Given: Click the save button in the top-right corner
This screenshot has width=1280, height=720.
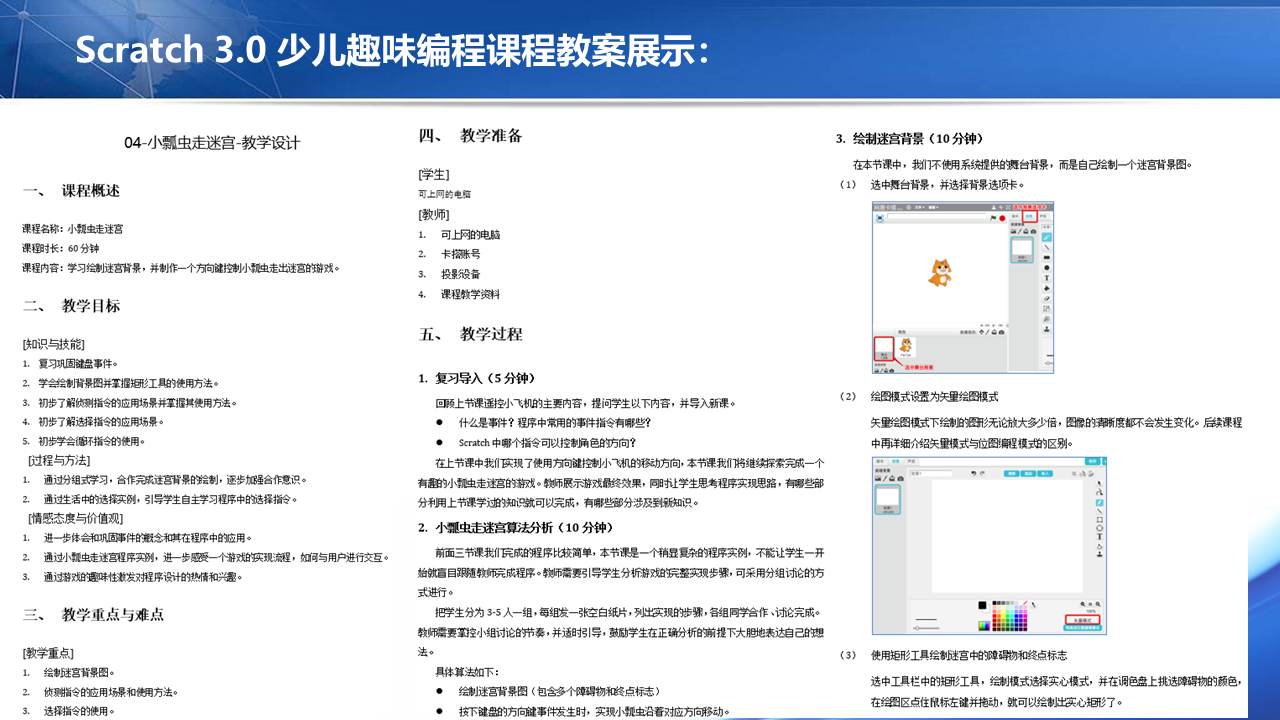Looking at the screenshot, I should tap(1092, 460).
